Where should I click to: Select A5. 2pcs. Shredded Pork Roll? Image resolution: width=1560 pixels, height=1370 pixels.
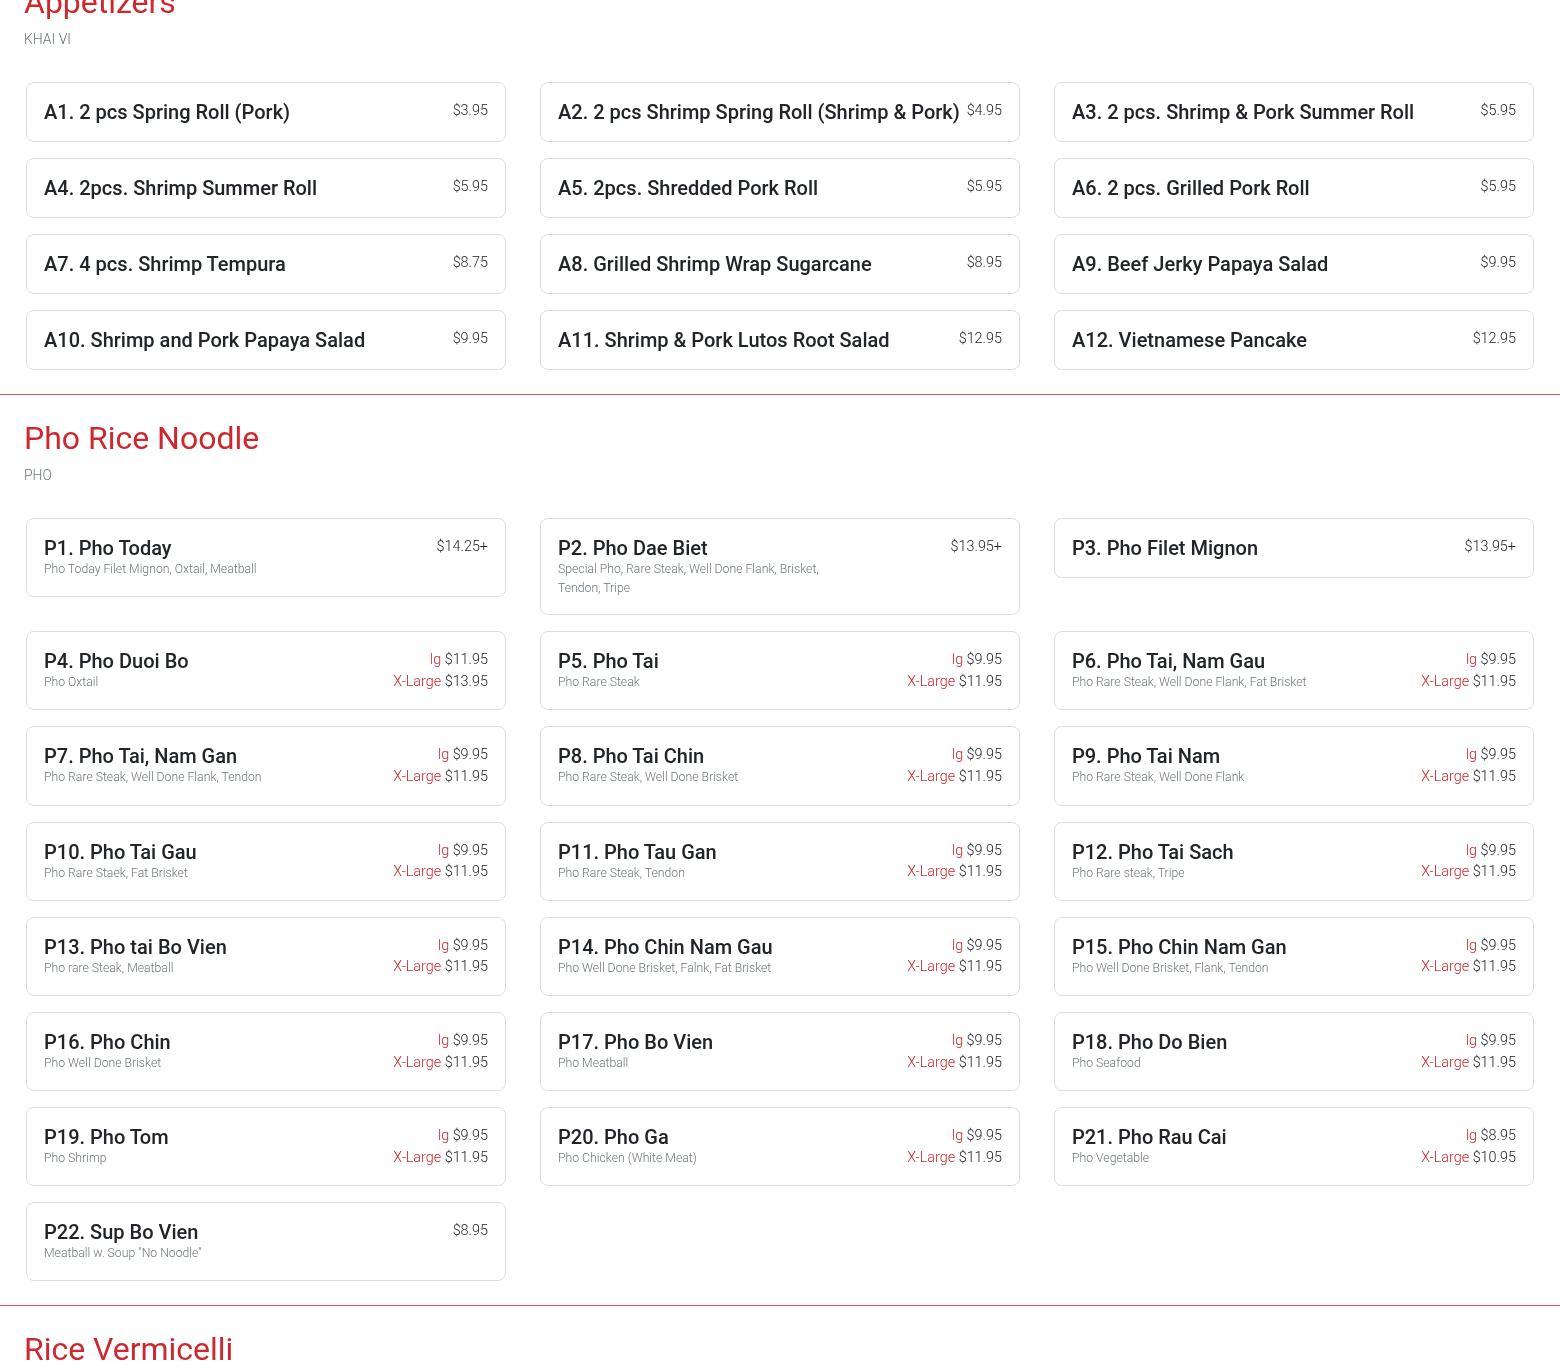pos(780,188)
